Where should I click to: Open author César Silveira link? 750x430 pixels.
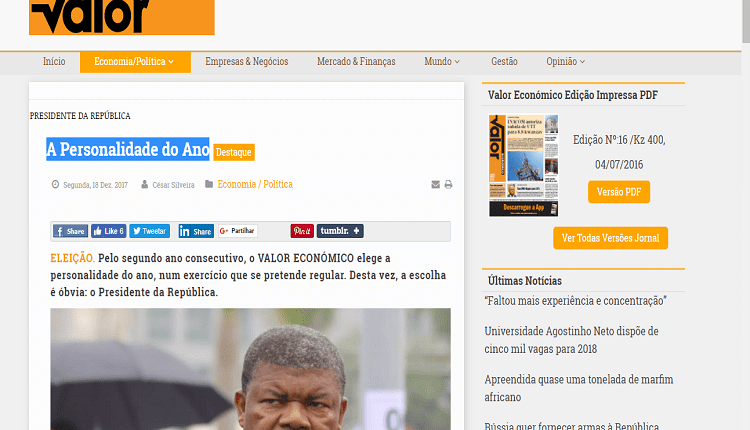[x=173, y=185]
